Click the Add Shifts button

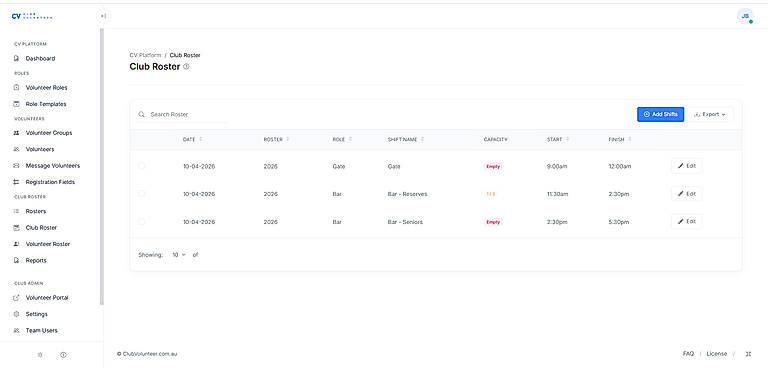point(660,114)
